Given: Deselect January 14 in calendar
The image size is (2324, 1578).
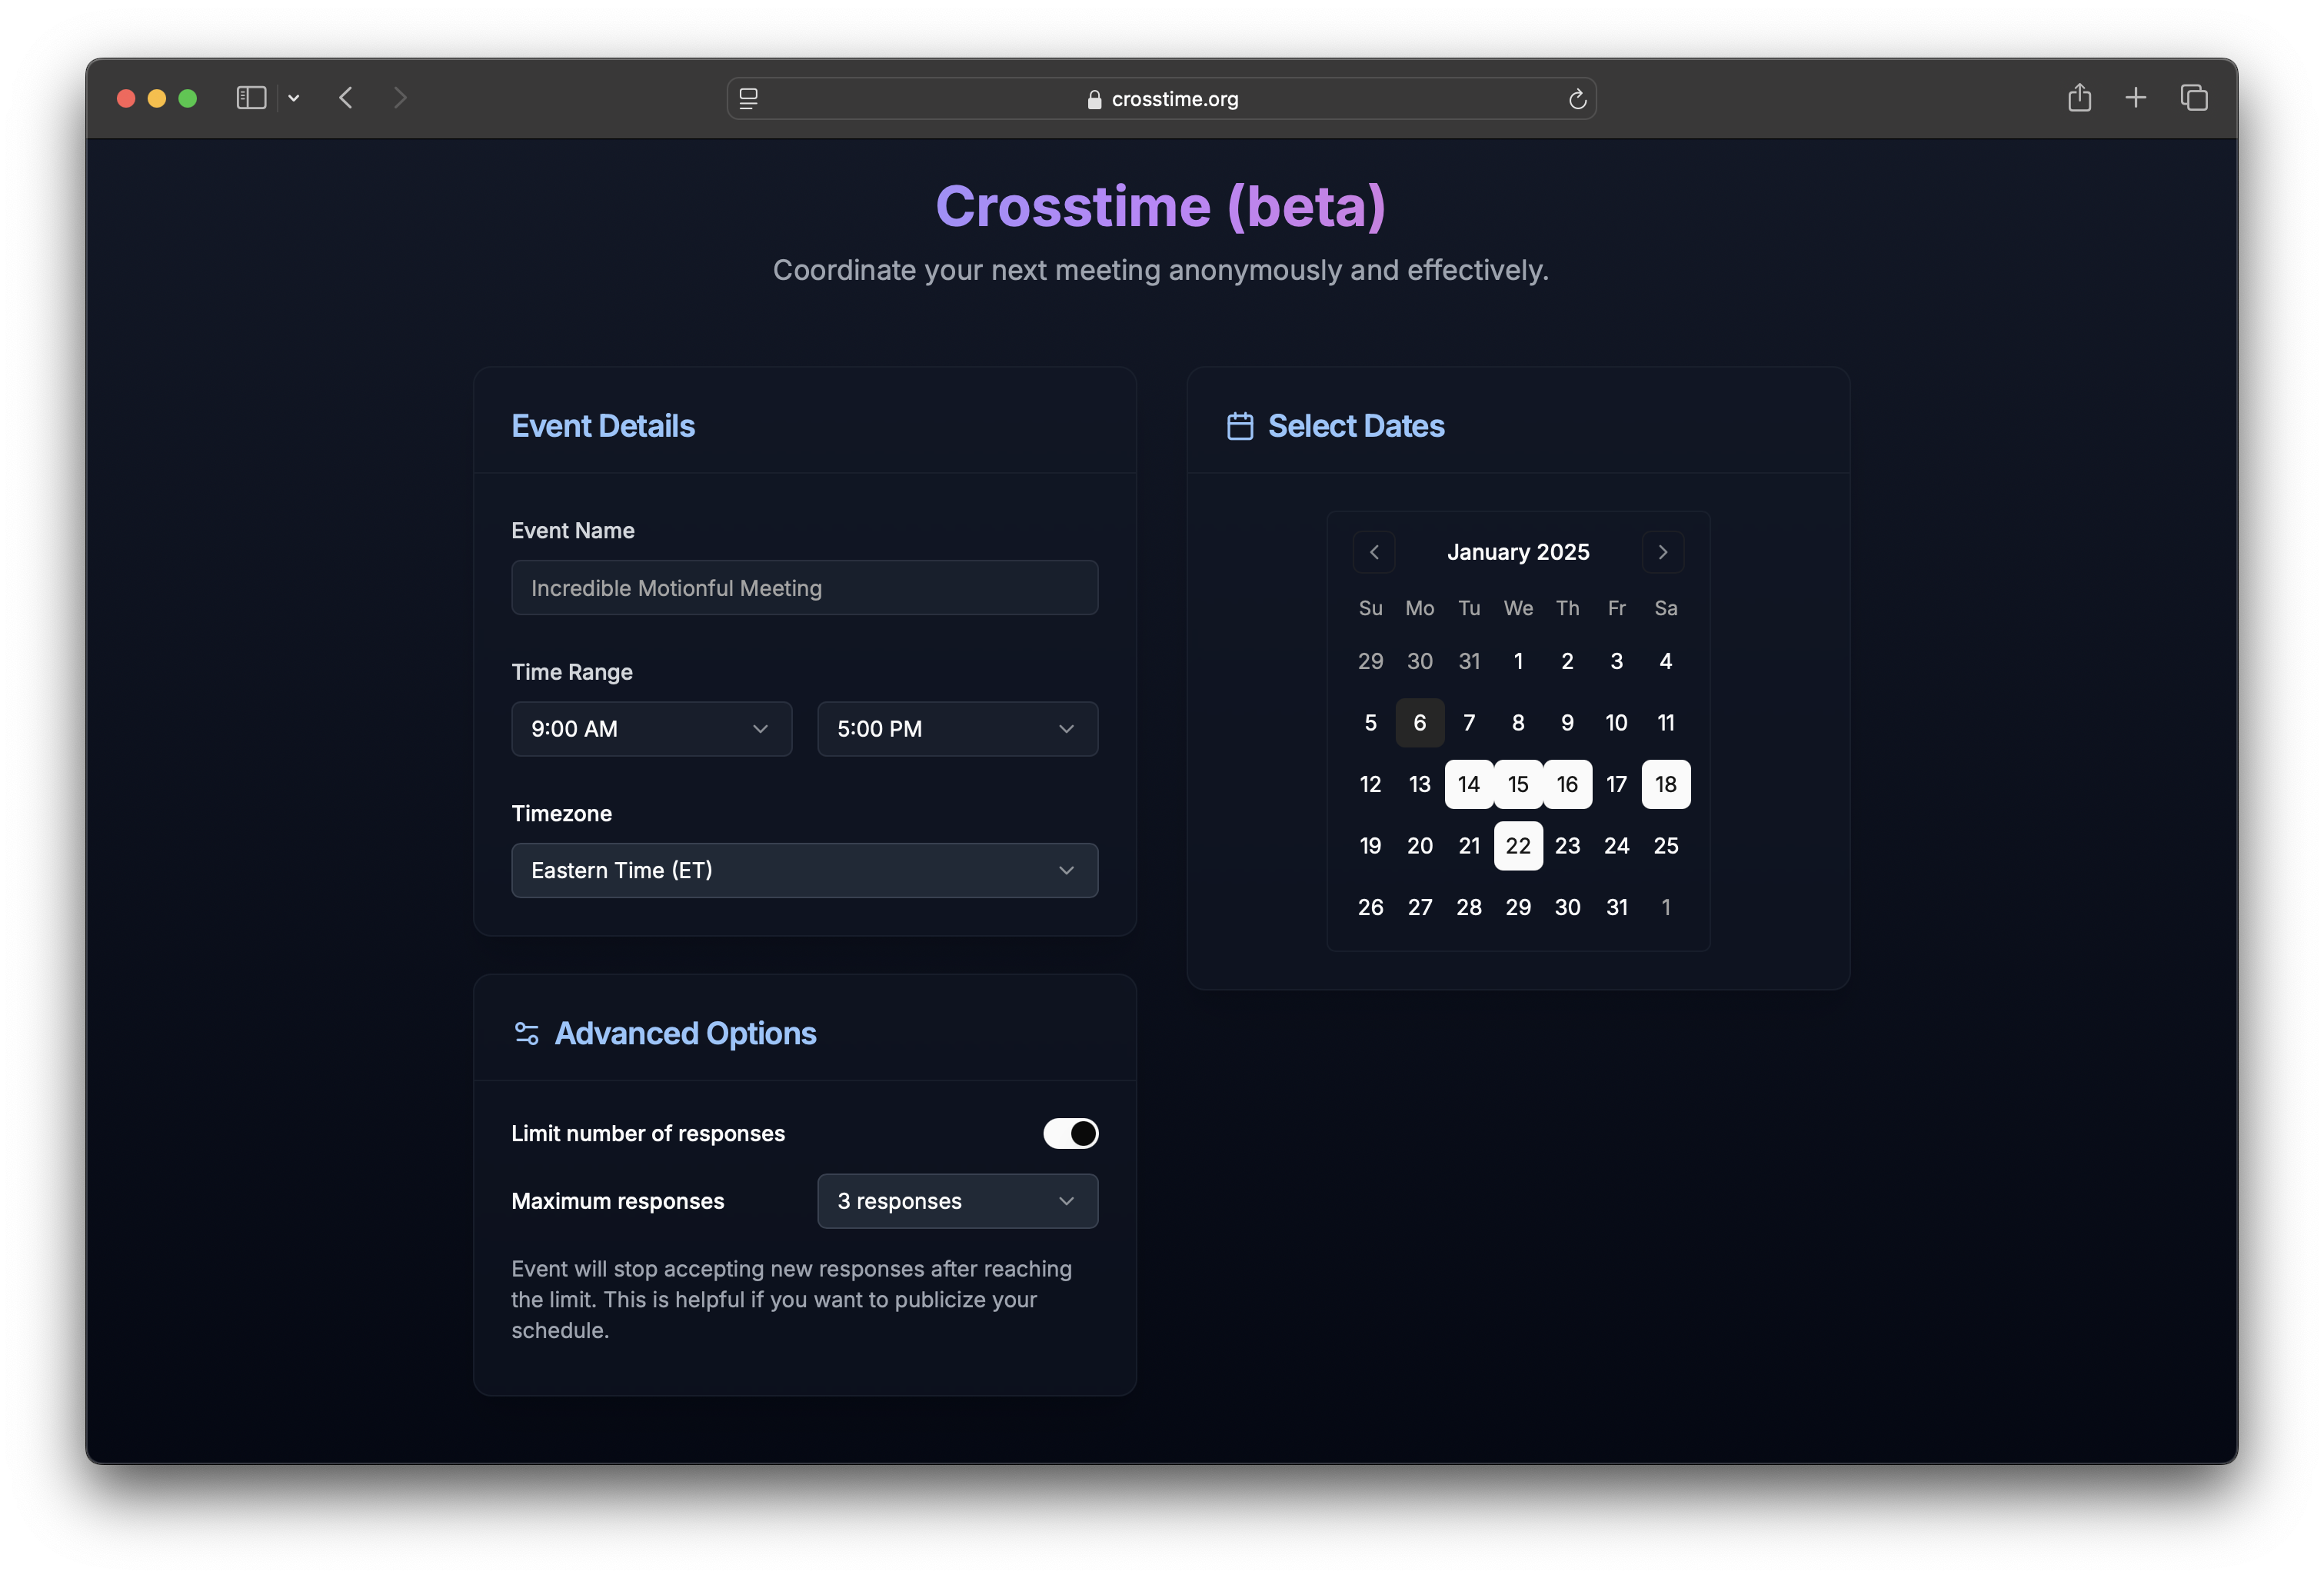Looking at the screenshot, I should coord(1468,784).
